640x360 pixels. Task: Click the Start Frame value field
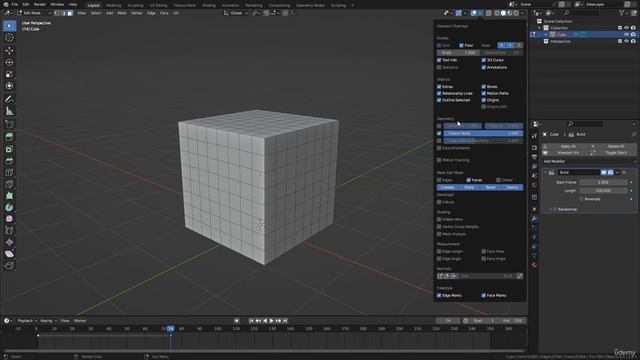603,182
